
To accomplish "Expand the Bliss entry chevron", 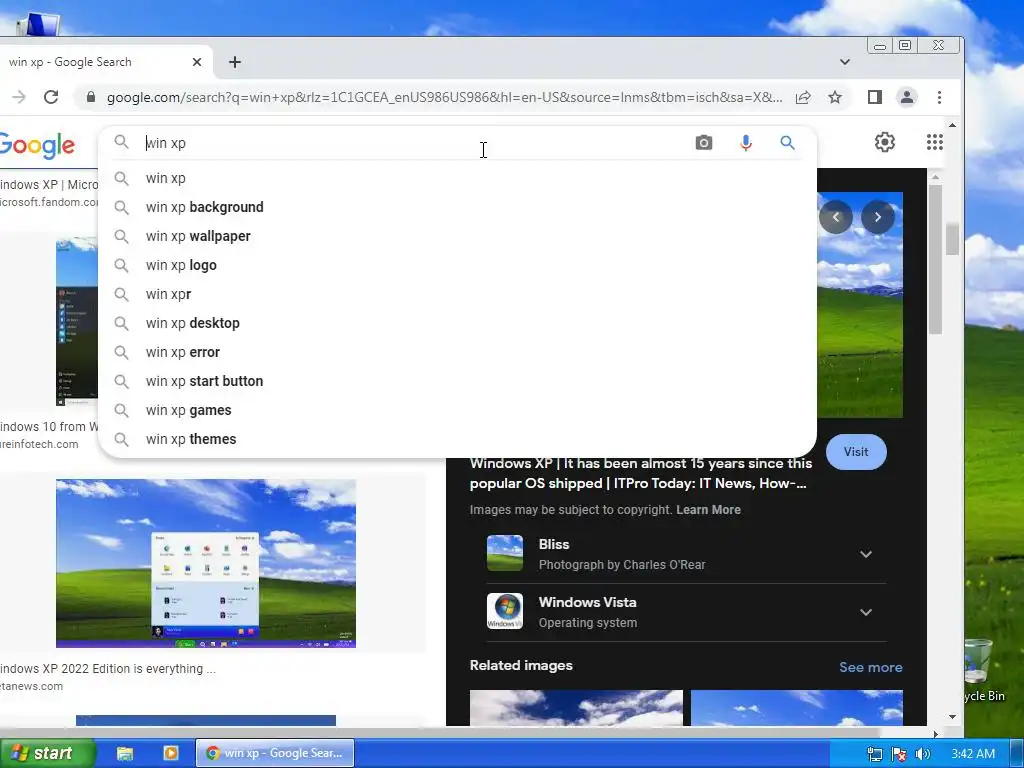I will [866, 554].
